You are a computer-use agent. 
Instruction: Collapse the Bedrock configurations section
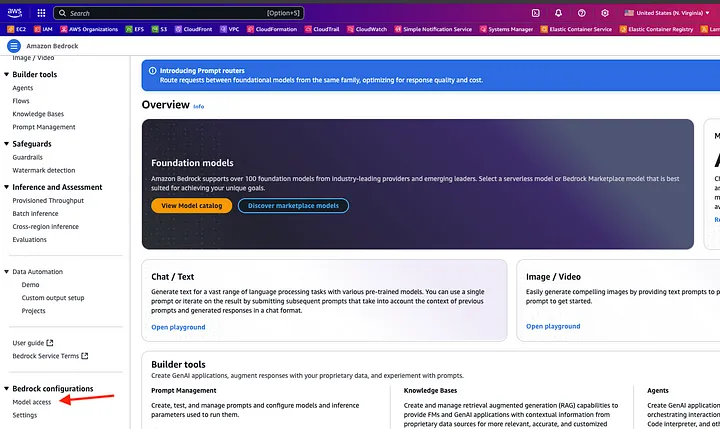[x=6, y=389]
